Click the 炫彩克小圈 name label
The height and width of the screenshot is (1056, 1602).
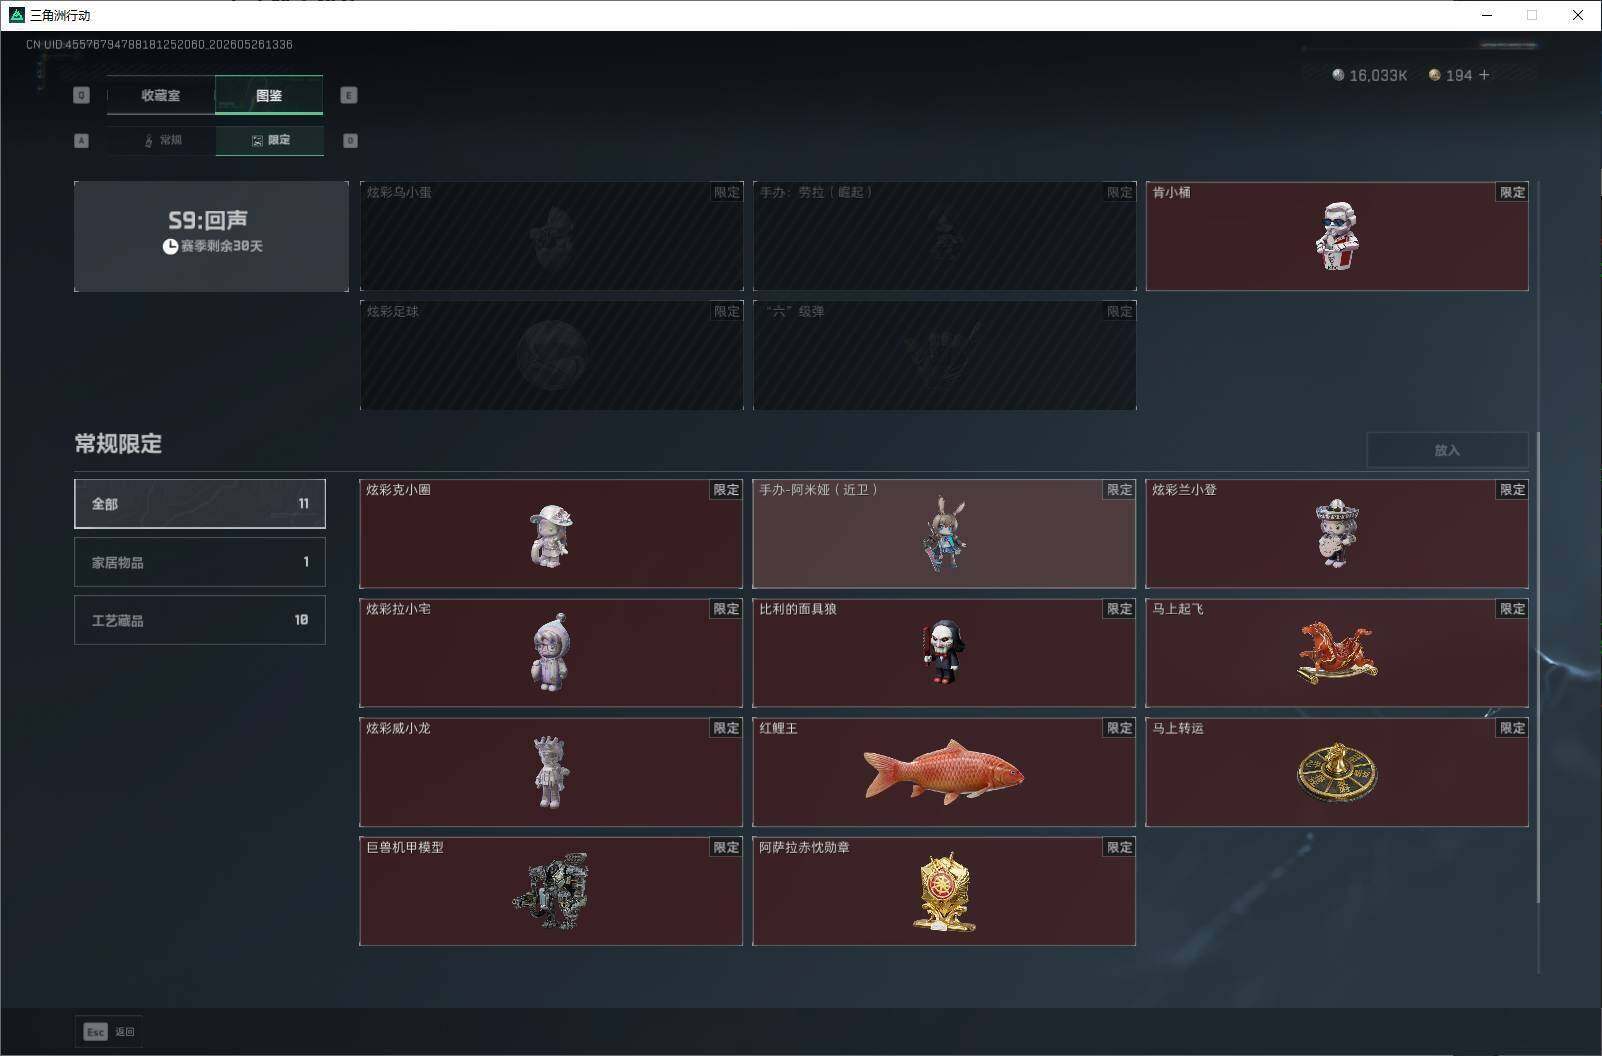pyautogui.click(x=398, y=490)
